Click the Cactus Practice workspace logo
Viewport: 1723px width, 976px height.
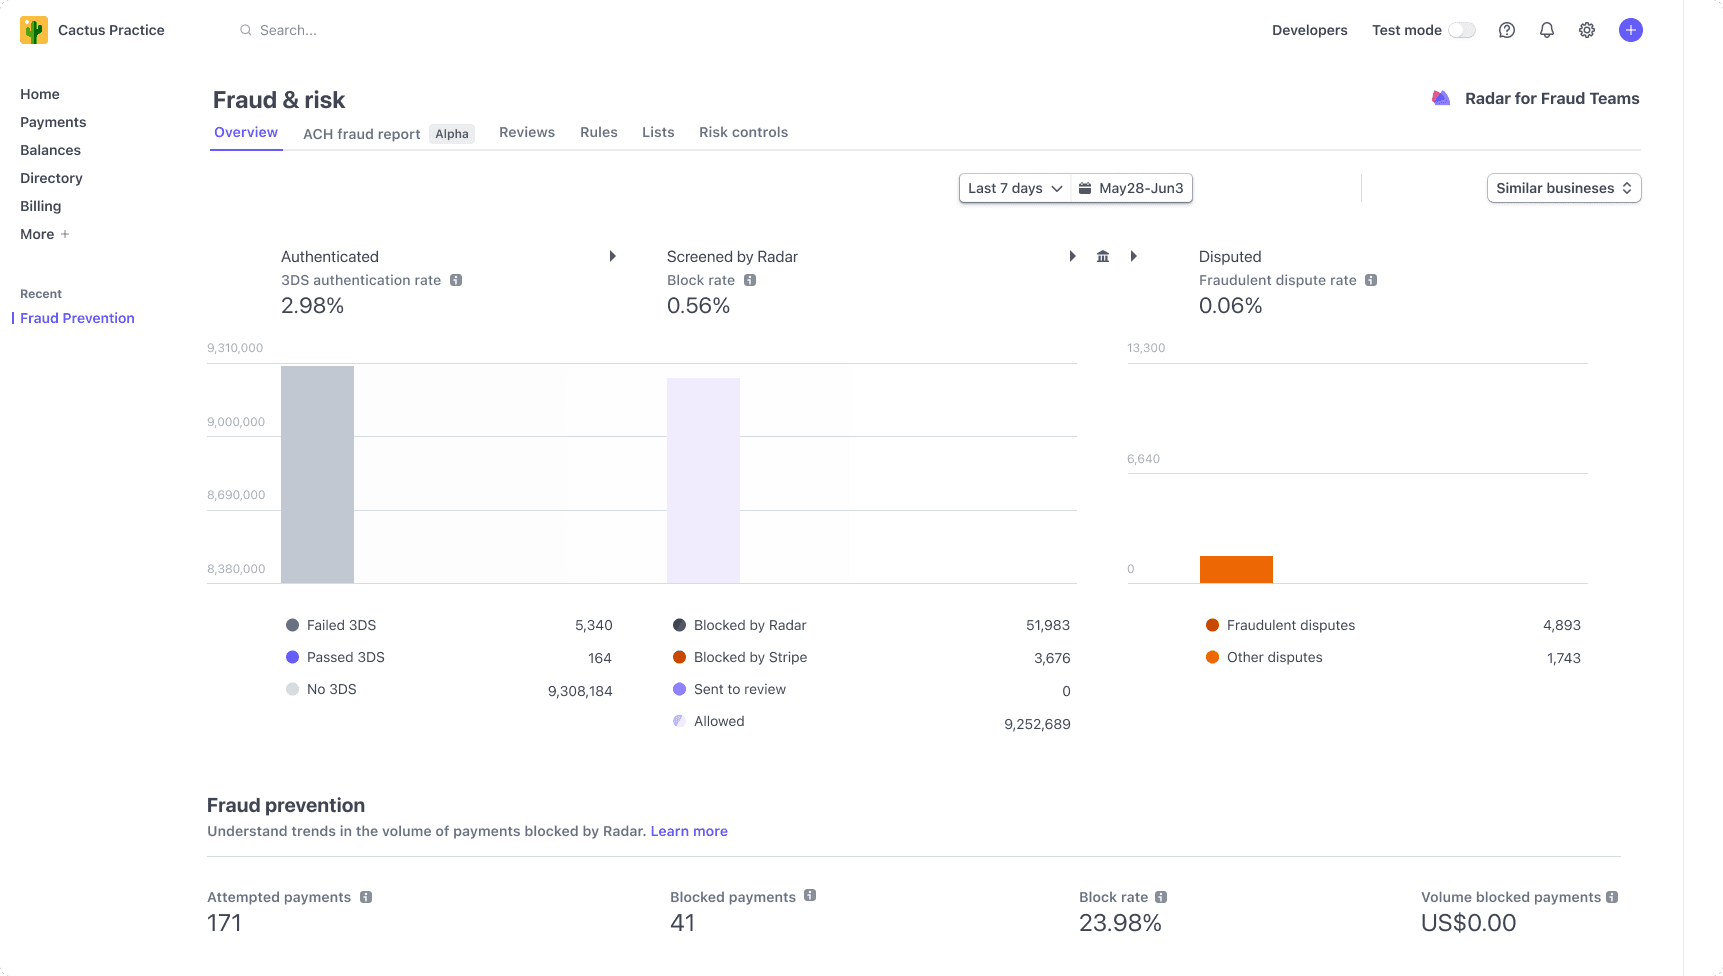pyautogui.click(x=33, y=30)
